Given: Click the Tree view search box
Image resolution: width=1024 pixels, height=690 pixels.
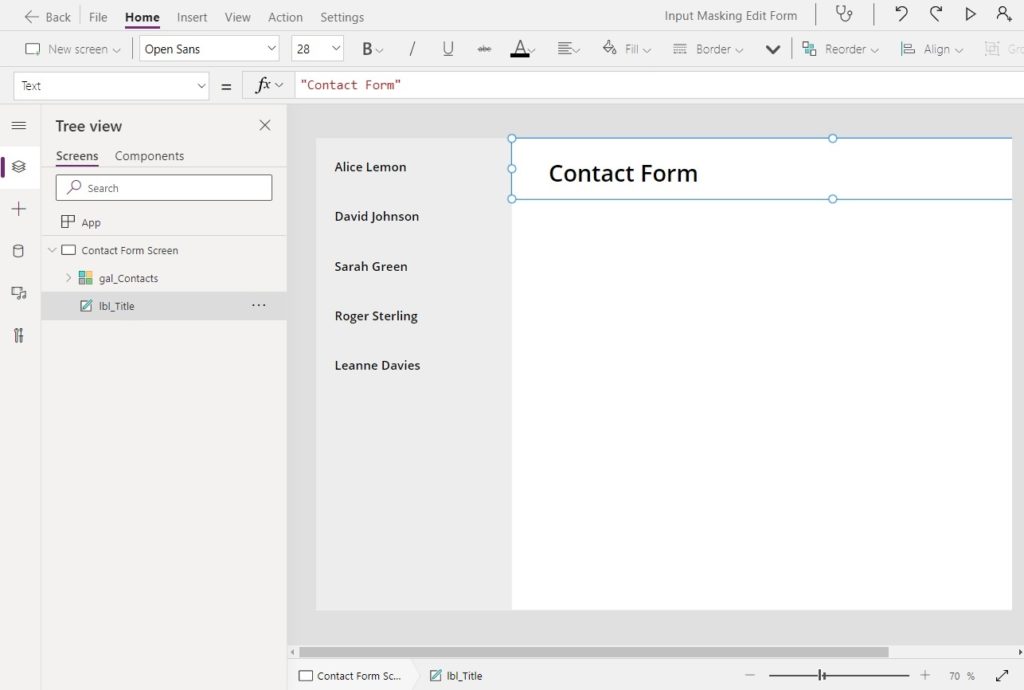Looking at the screenshot, I should pyautogui.click(x=163, y=187).
